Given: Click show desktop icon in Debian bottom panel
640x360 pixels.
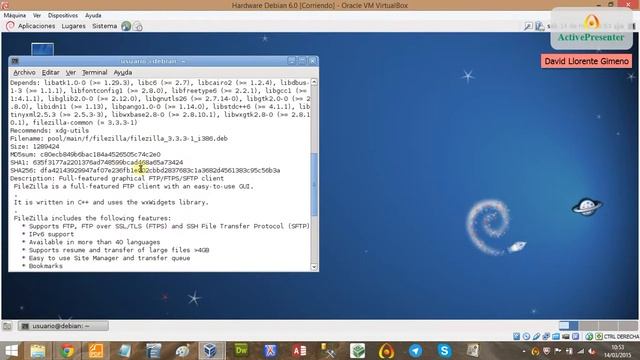Looking at the screenshot, I should coord(7,326).
